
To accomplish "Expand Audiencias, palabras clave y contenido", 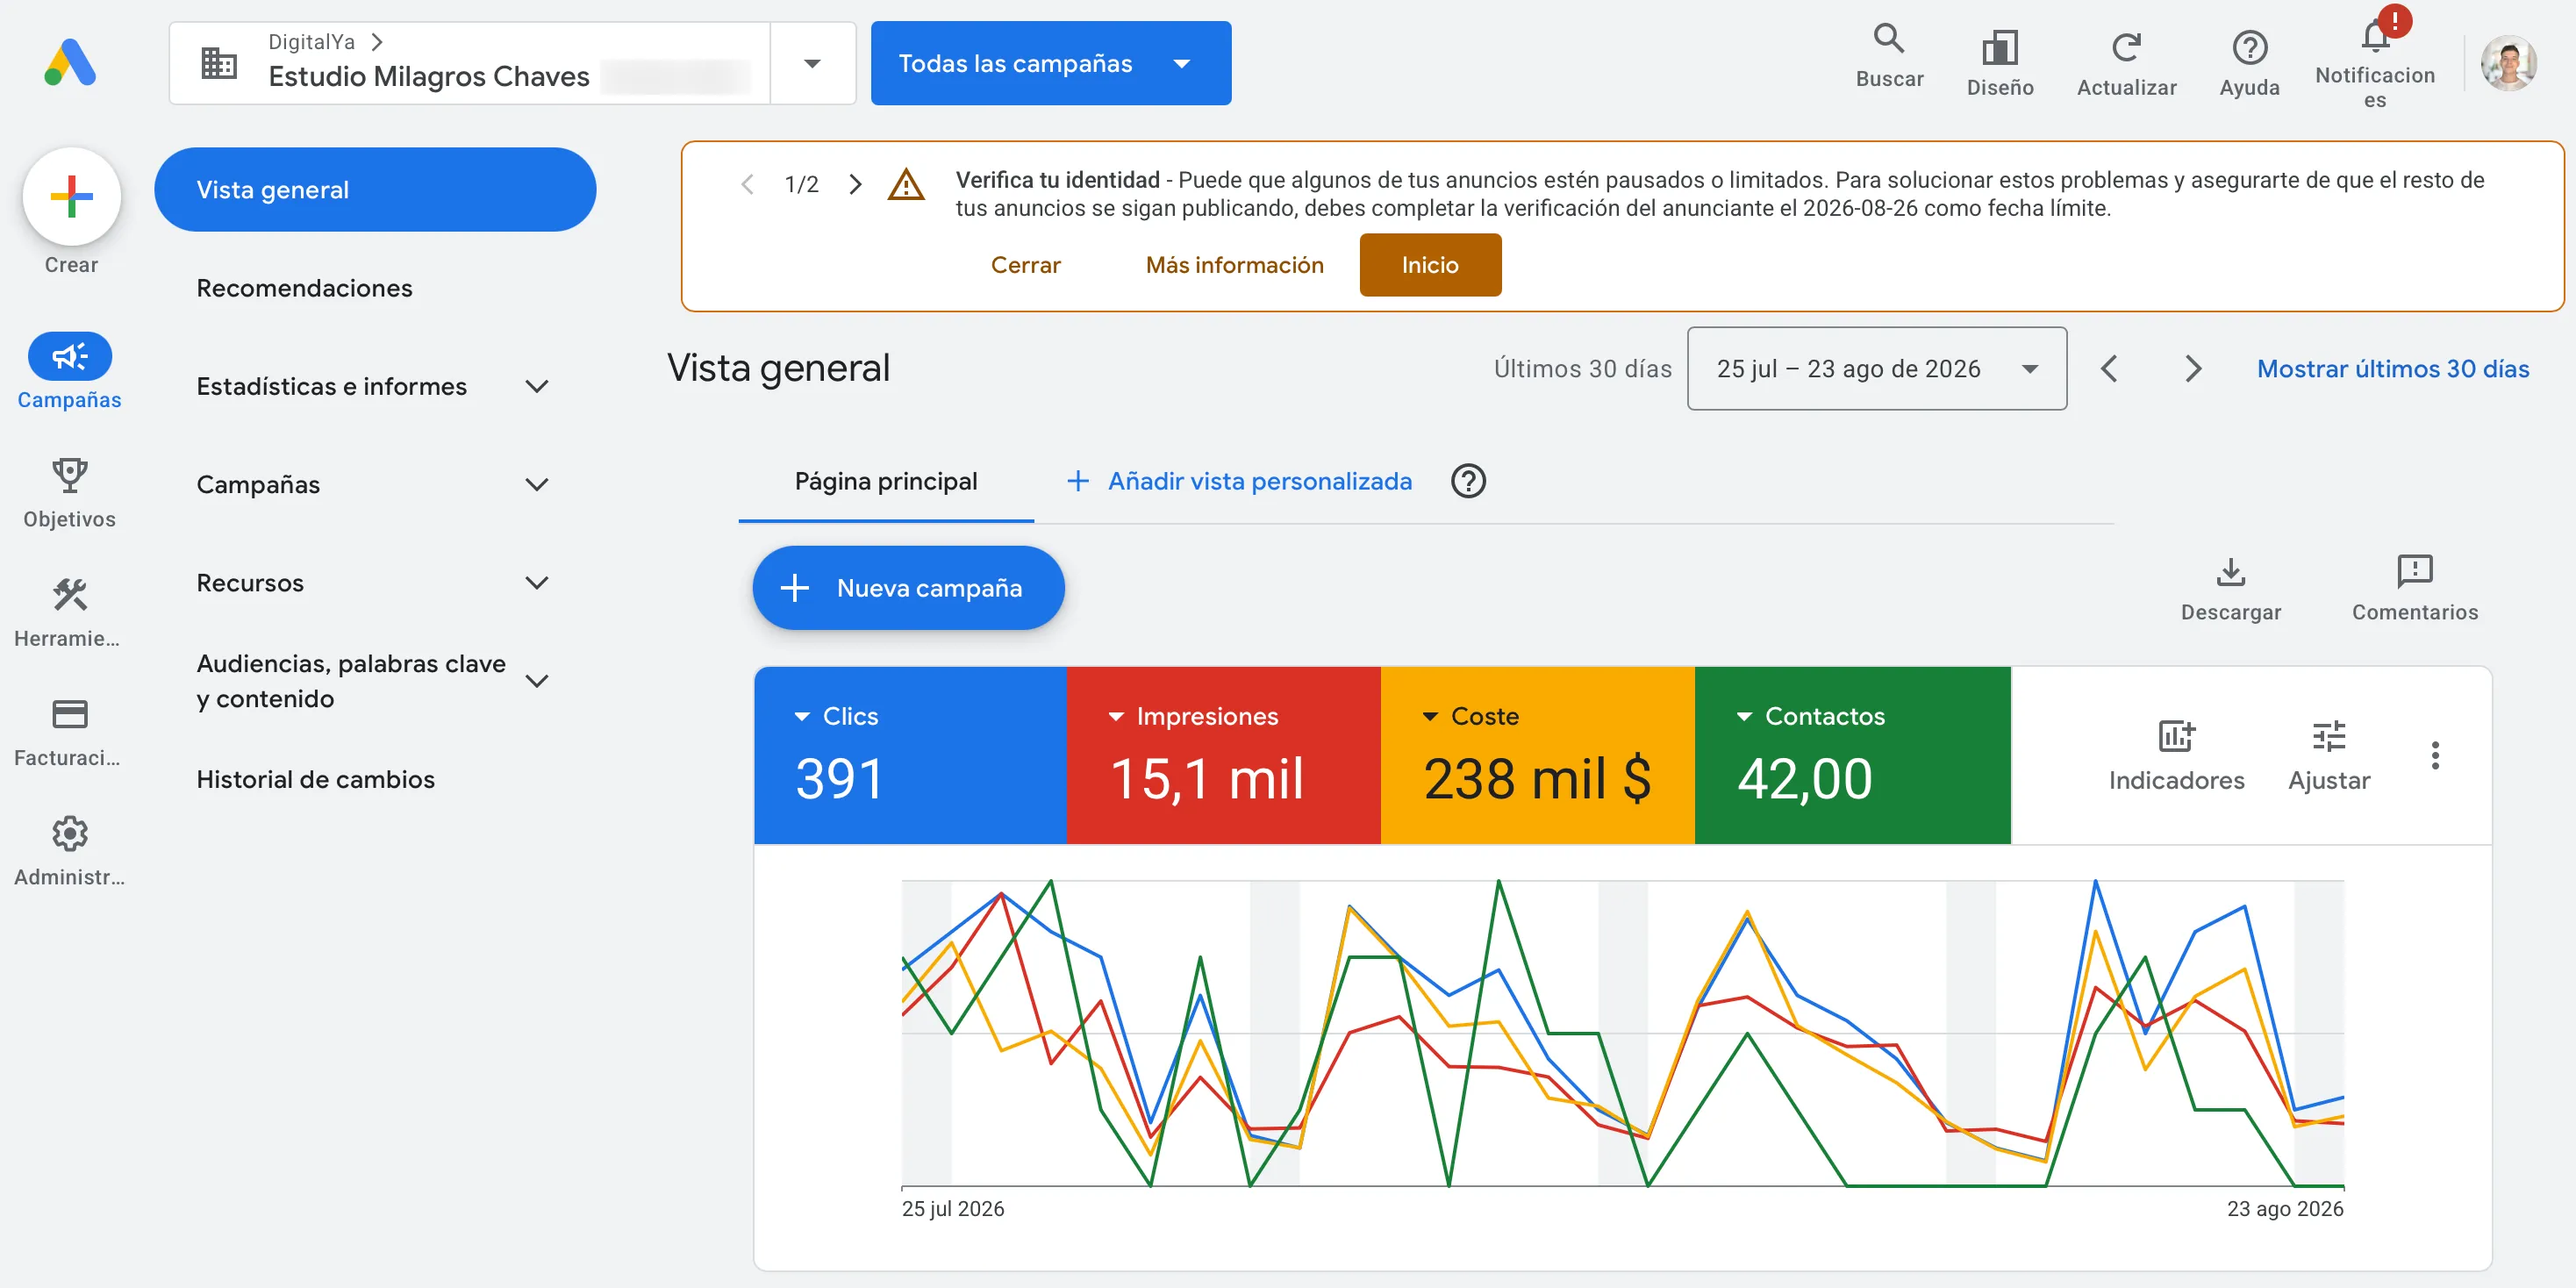I will [537, 680].
